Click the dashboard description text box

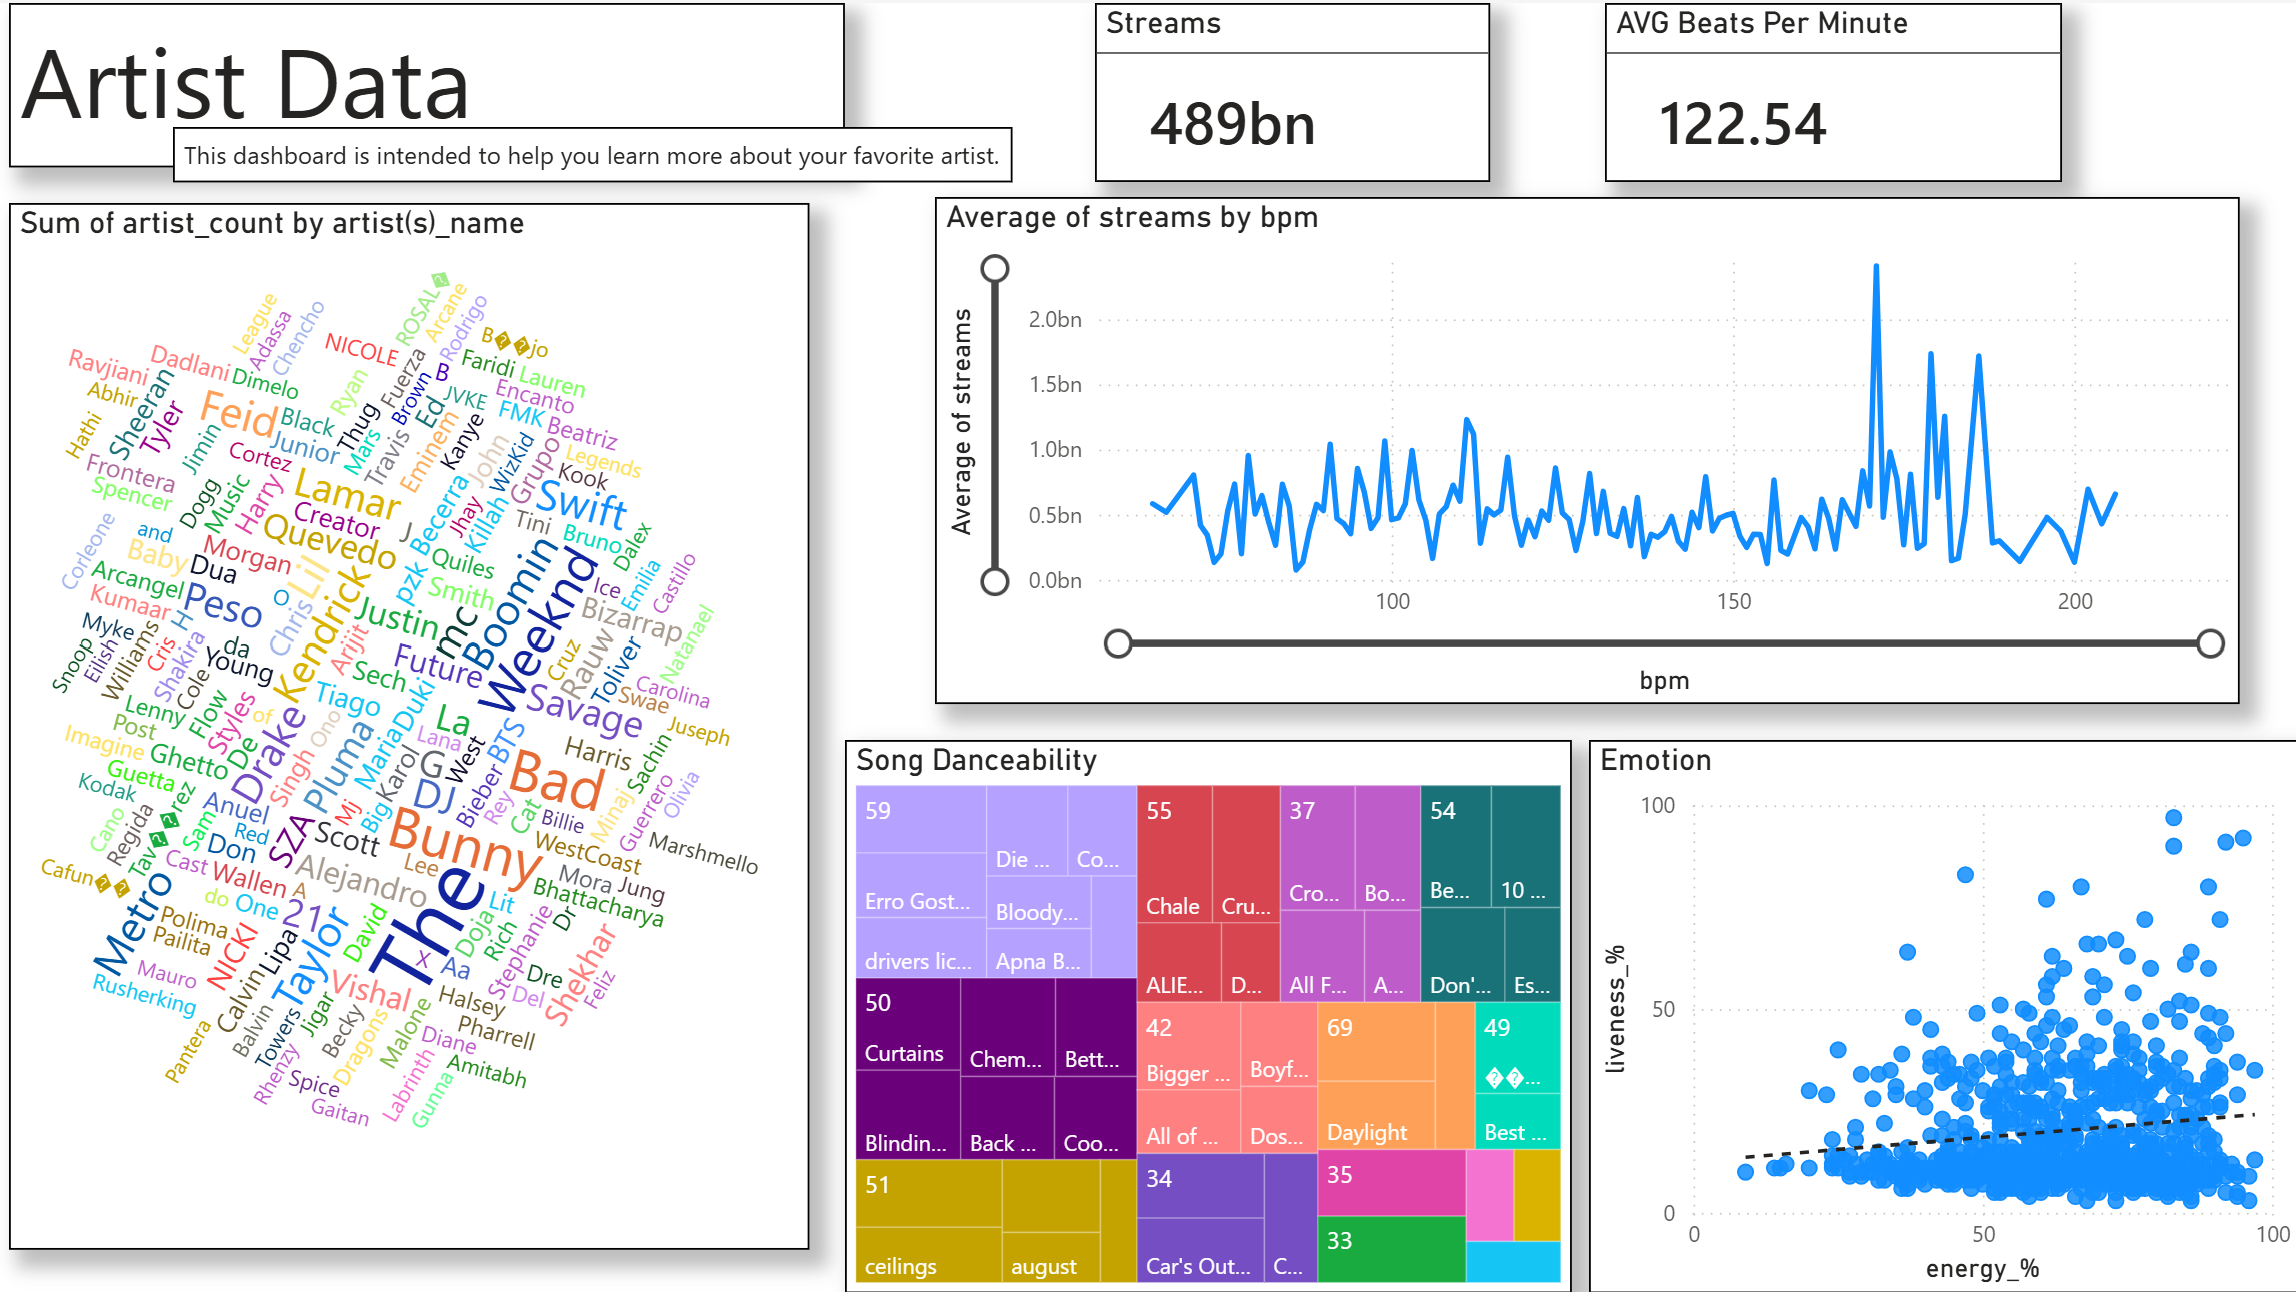(x=592, y=156)
